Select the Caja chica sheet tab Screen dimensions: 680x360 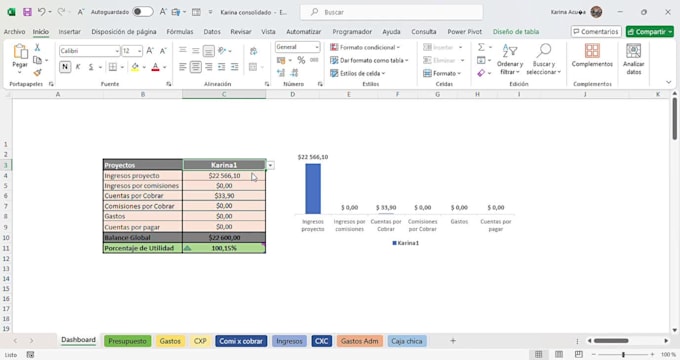pos(407,341)
